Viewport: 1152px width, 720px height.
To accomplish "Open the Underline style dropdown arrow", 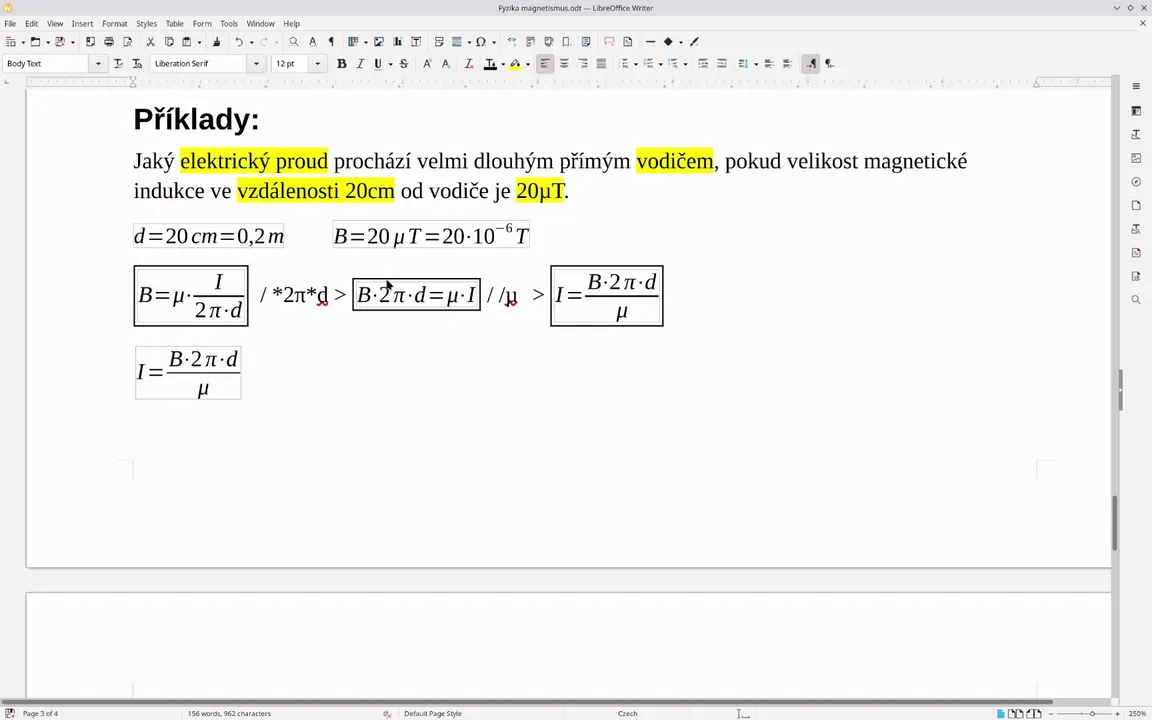I will 390,64.
